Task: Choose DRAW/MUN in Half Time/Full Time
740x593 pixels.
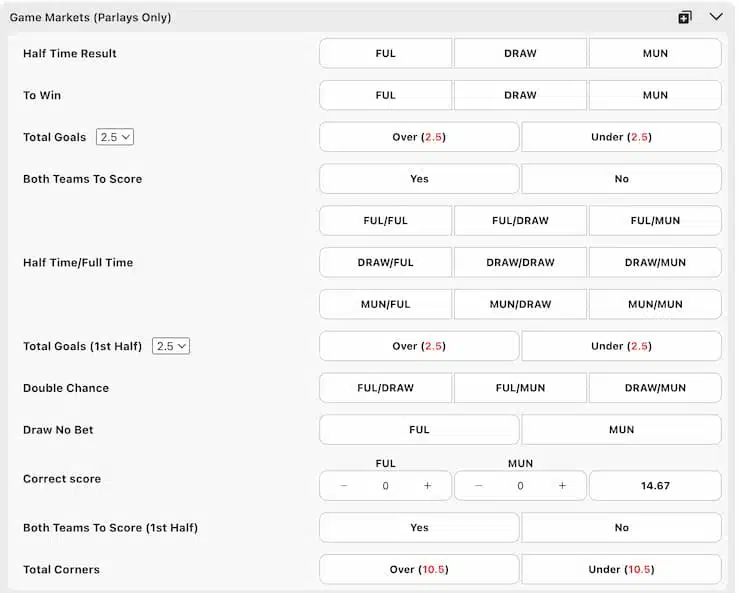Action: [x=655, y=262]
